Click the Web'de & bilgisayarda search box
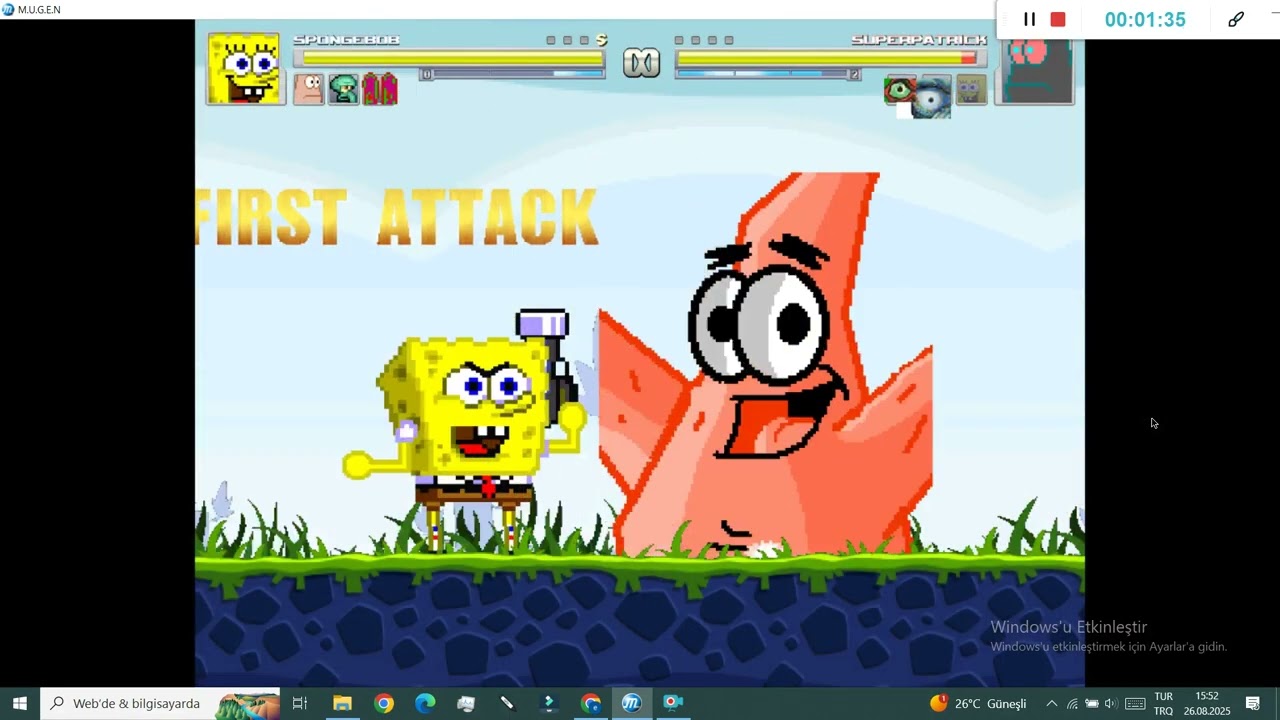 tap(161, 703)
